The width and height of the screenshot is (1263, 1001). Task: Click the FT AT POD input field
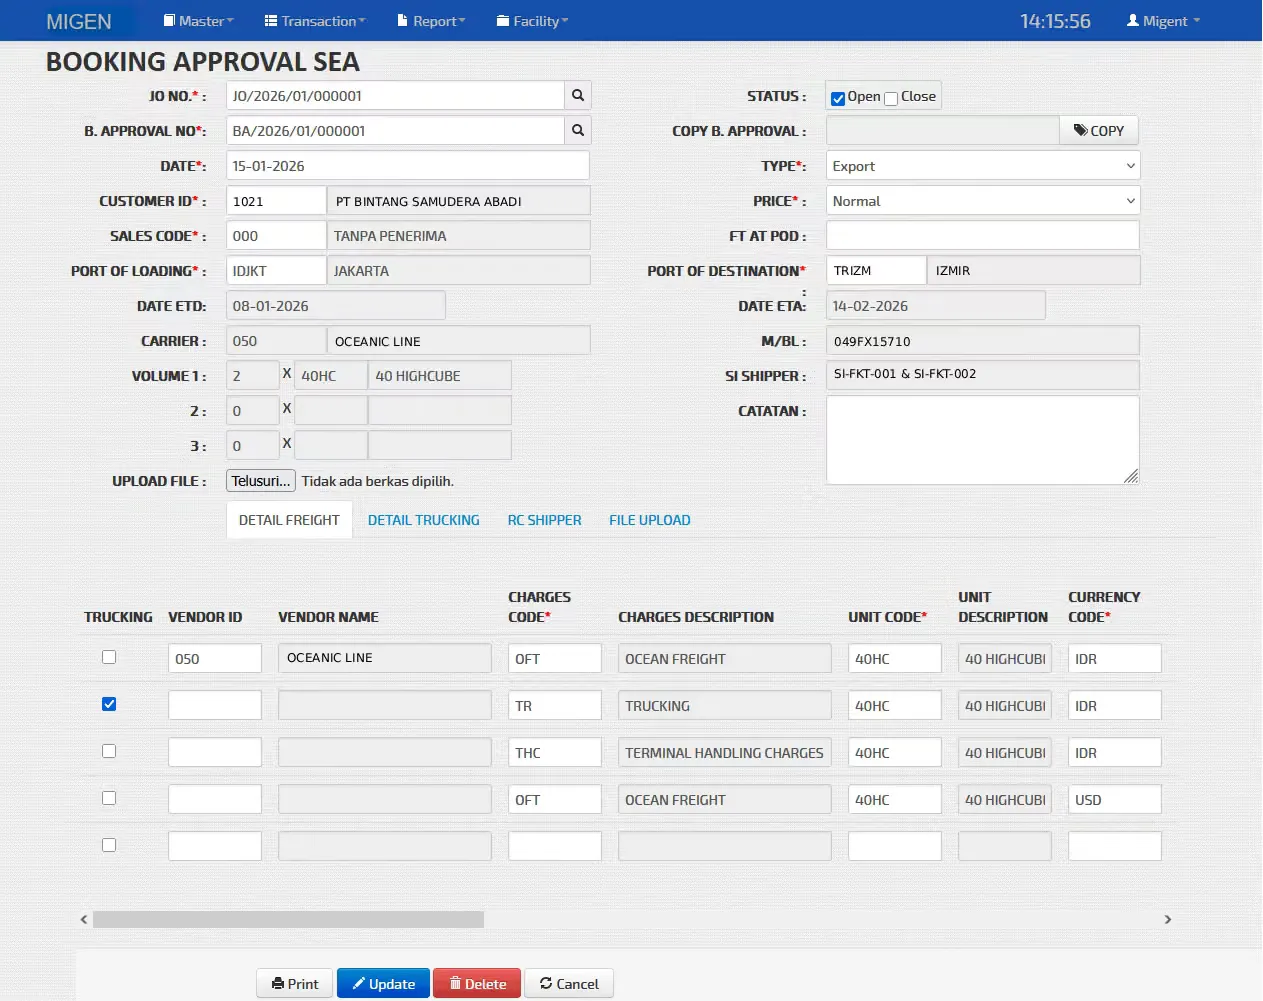[983, 236]
